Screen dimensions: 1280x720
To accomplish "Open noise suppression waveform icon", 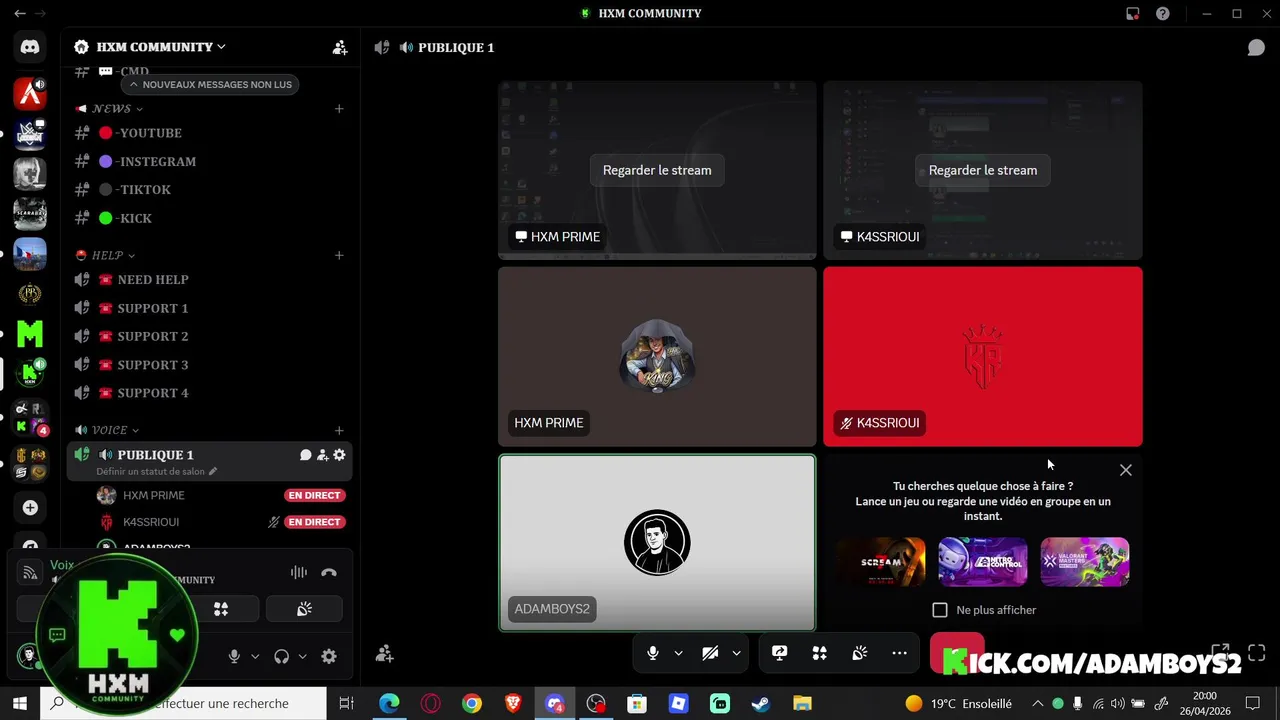I will pyautogui.click(x=298, y=573).
